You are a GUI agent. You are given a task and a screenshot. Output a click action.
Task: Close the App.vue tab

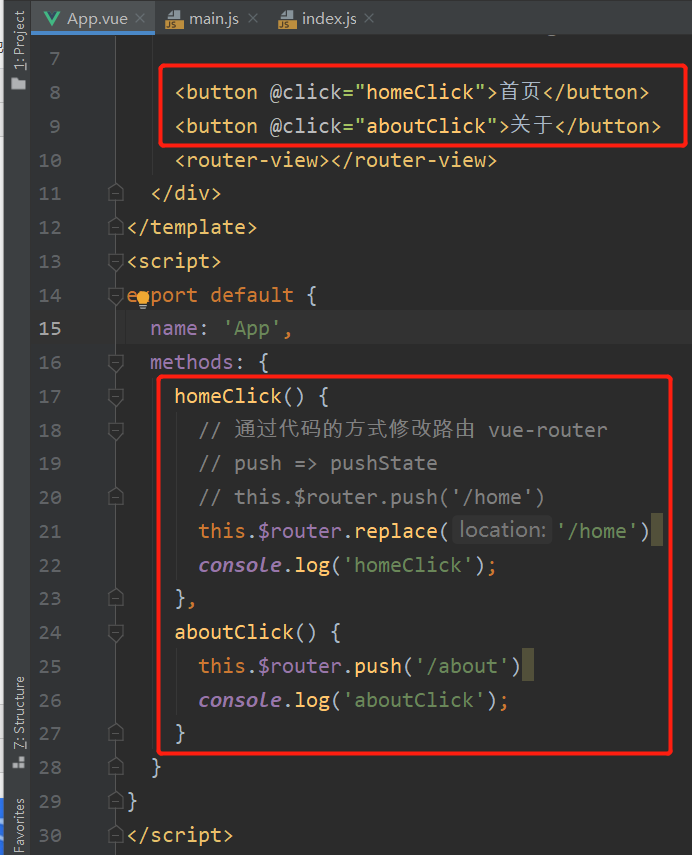[140, 19]
